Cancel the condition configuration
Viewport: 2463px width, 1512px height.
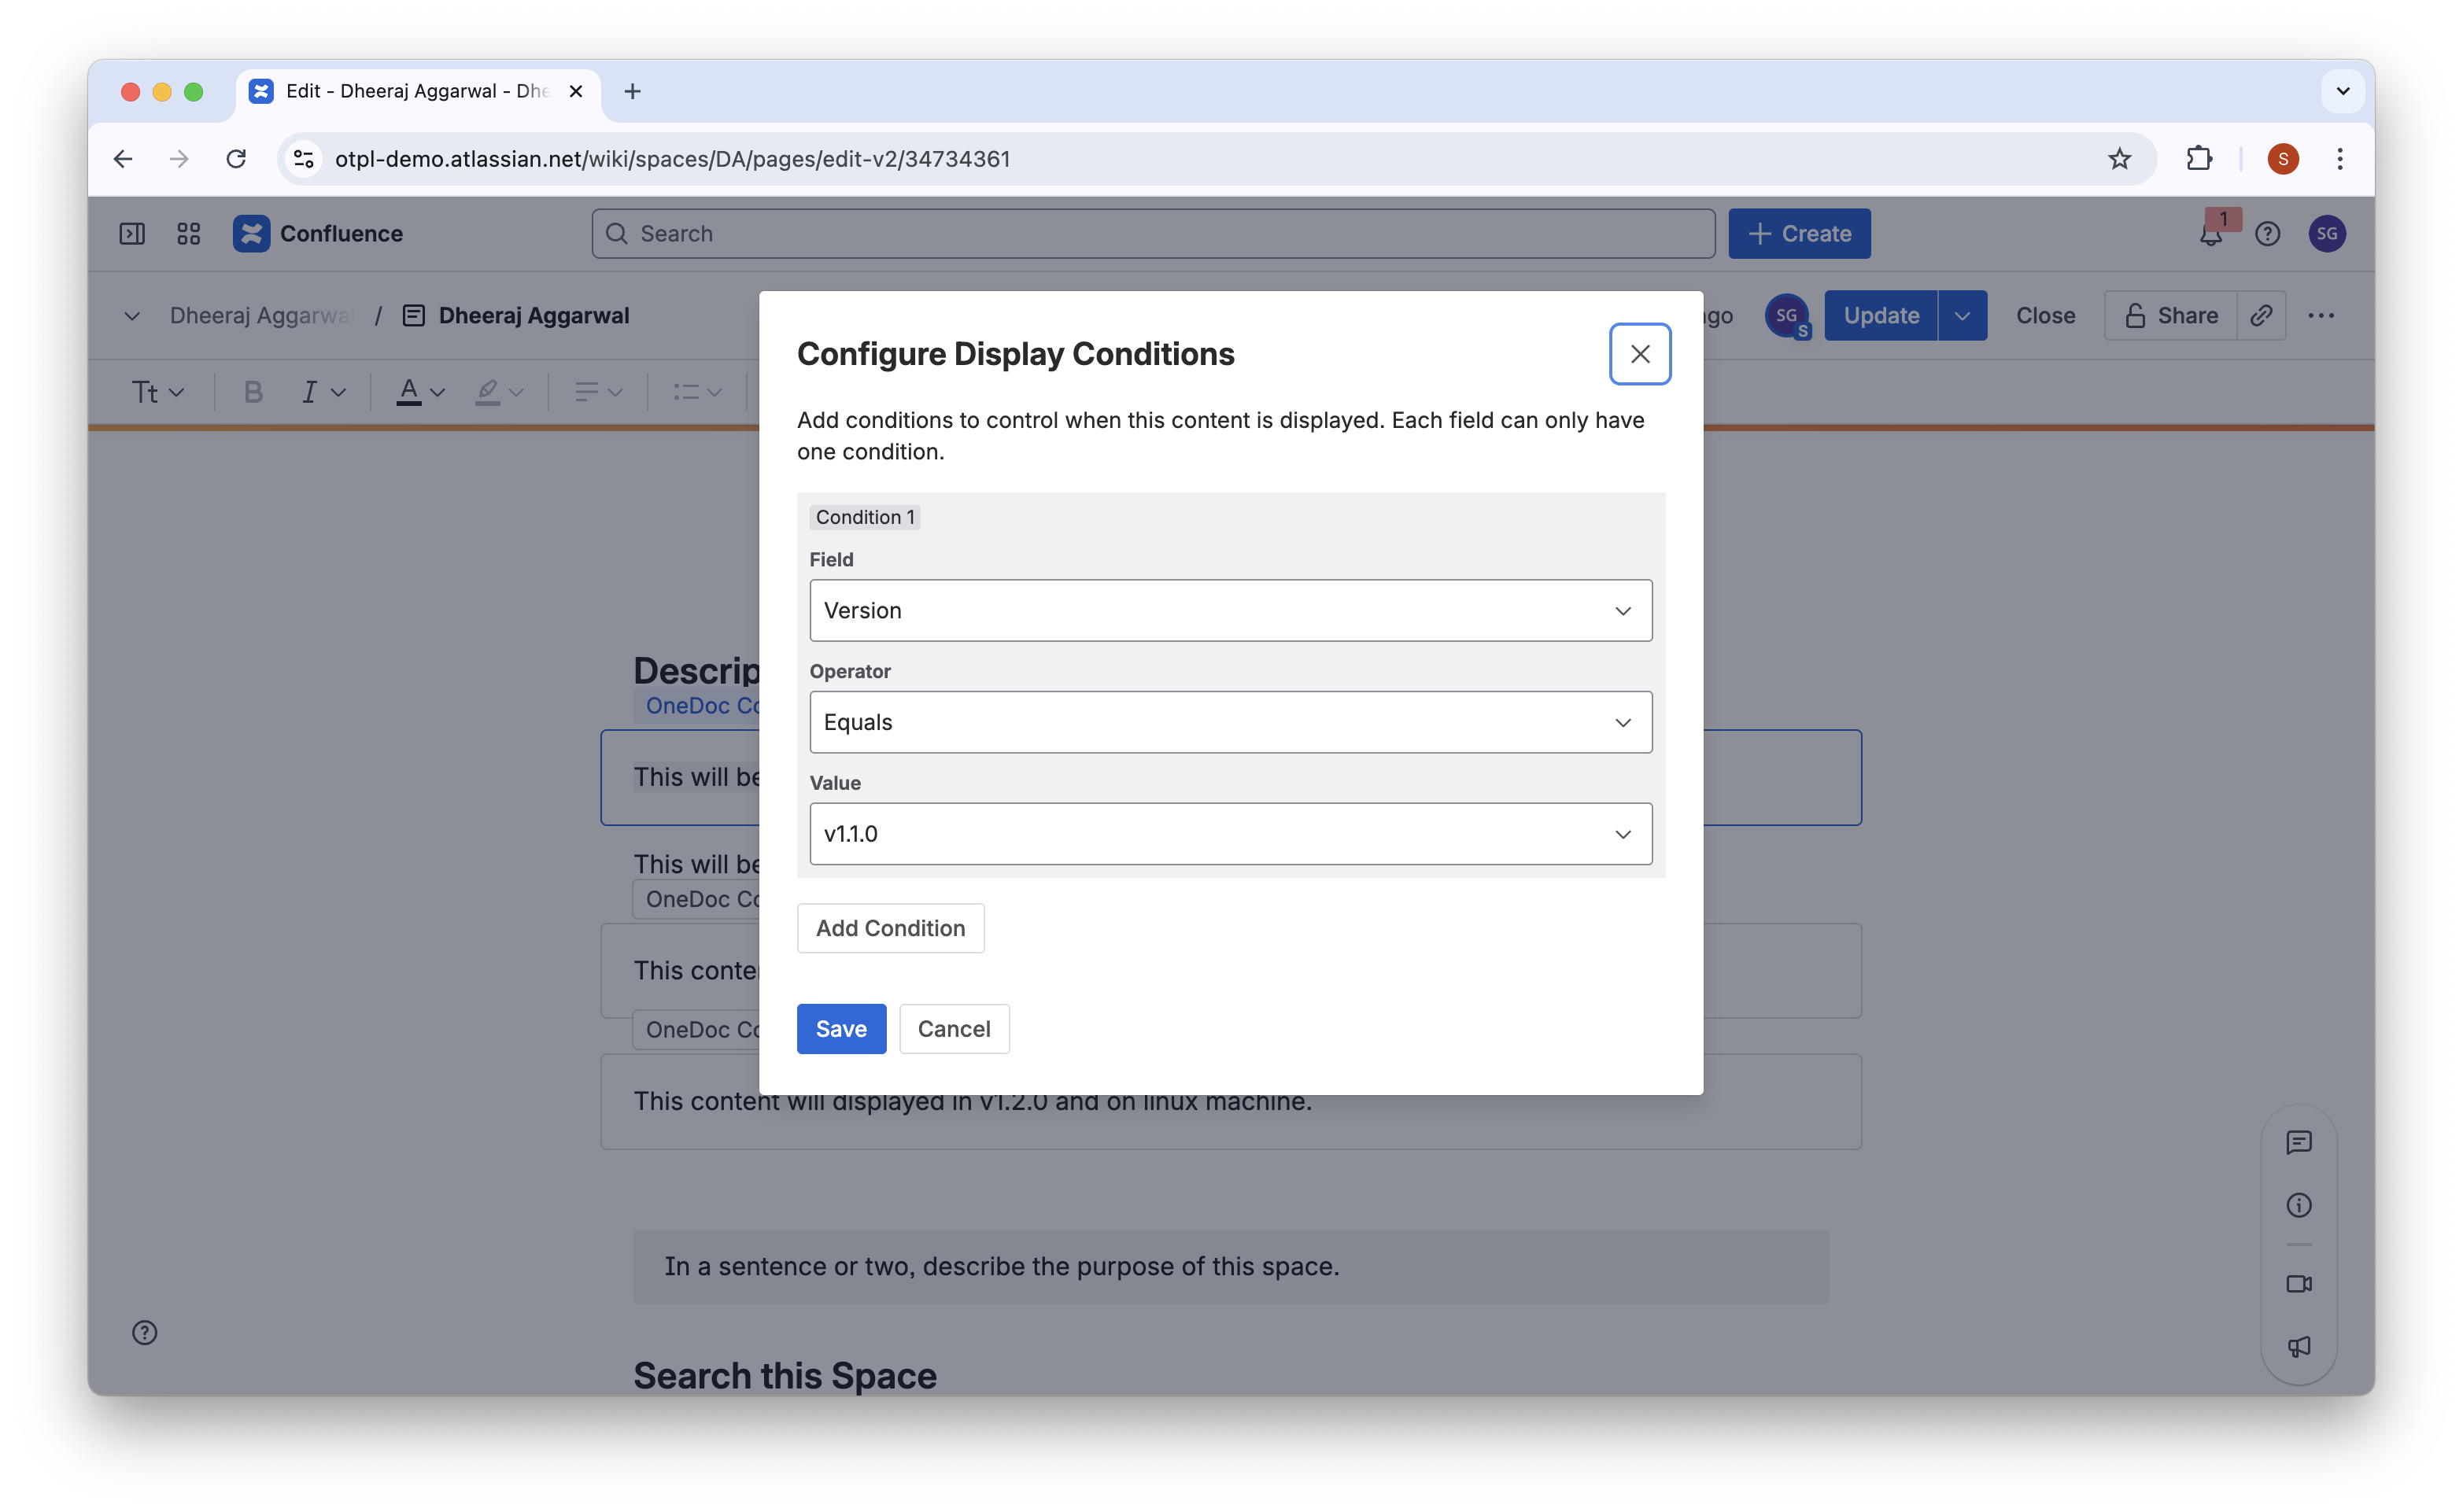pos(953,1029)
